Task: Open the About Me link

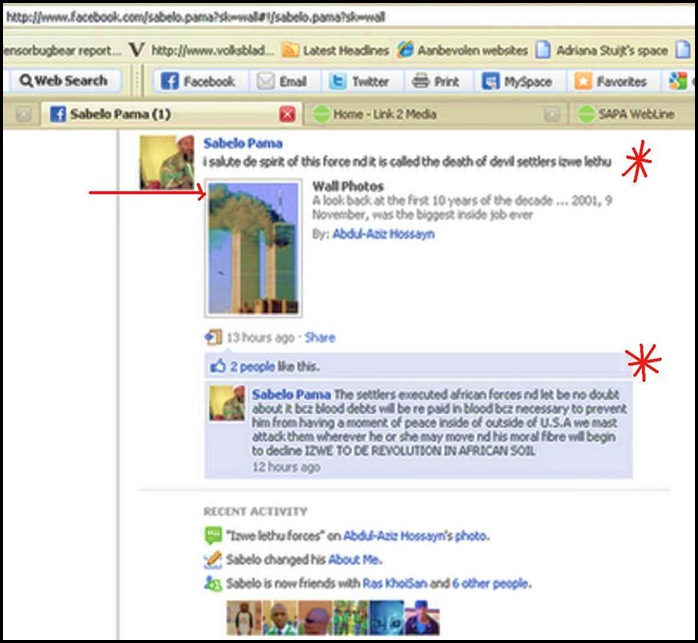Action: [x=354, y=560]
